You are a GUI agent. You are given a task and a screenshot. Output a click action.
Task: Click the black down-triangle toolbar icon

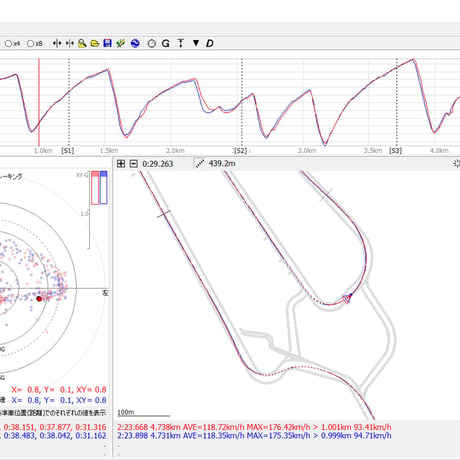click(196, 43)
